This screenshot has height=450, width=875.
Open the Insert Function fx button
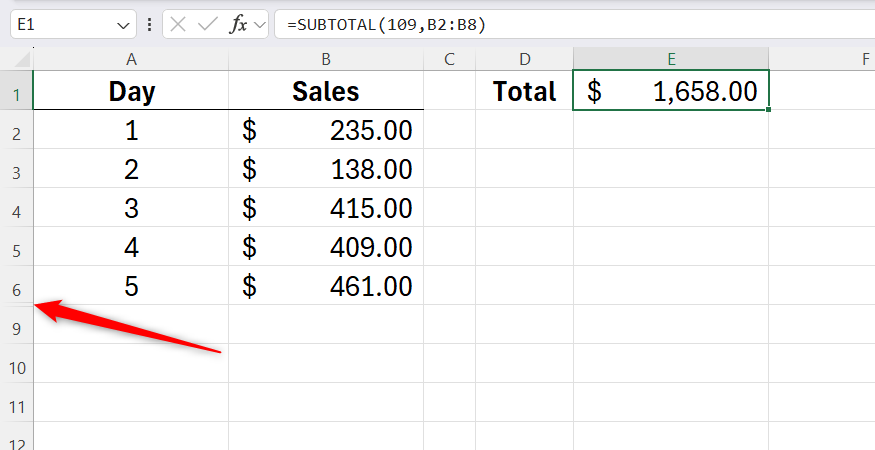238,25
